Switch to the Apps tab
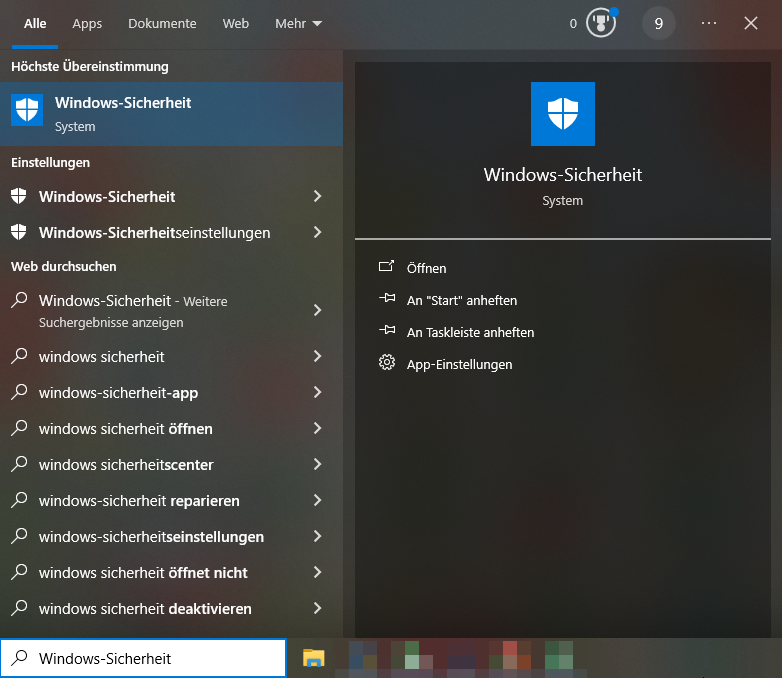Screen dimensions: 782x678 (87, 23)
